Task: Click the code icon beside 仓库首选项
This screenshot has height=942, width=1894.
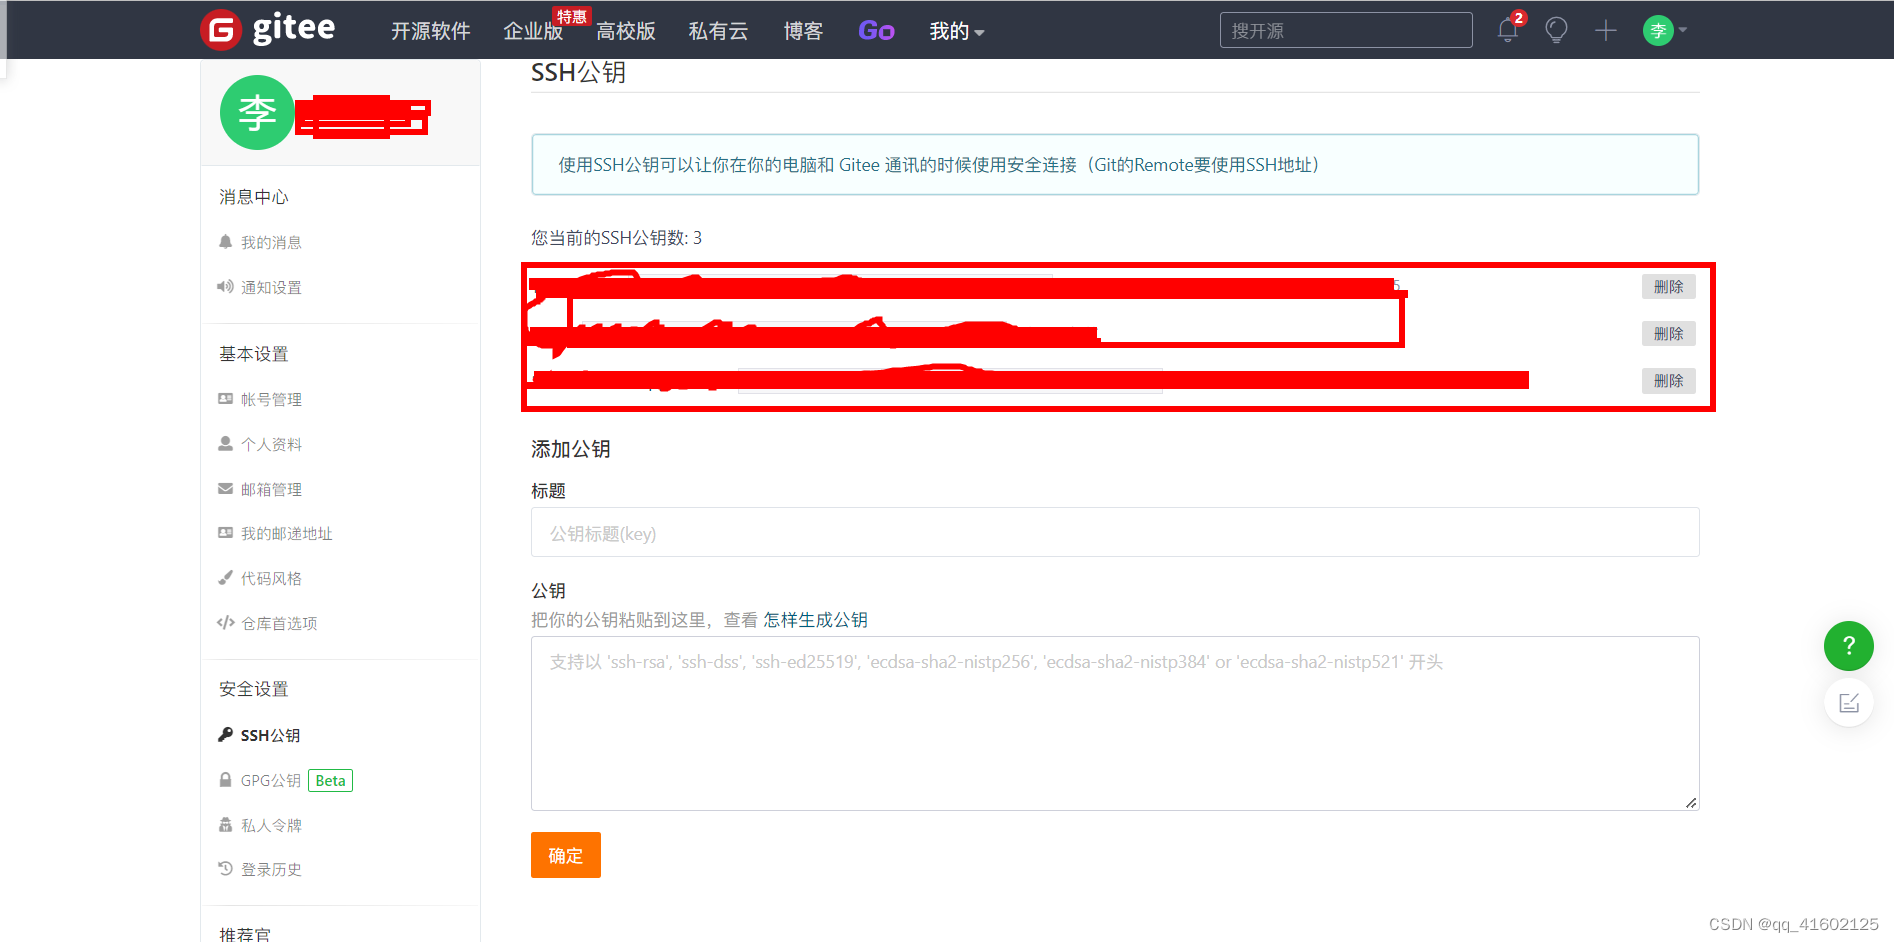Action: (x=225, y=622)
